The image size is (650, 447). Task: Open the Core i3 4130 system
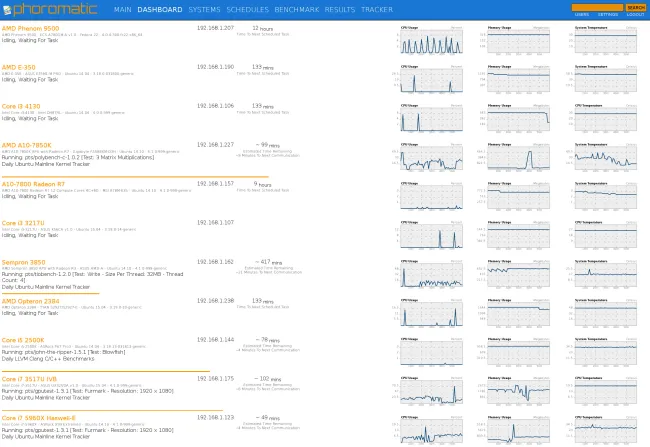pos(21,106)
